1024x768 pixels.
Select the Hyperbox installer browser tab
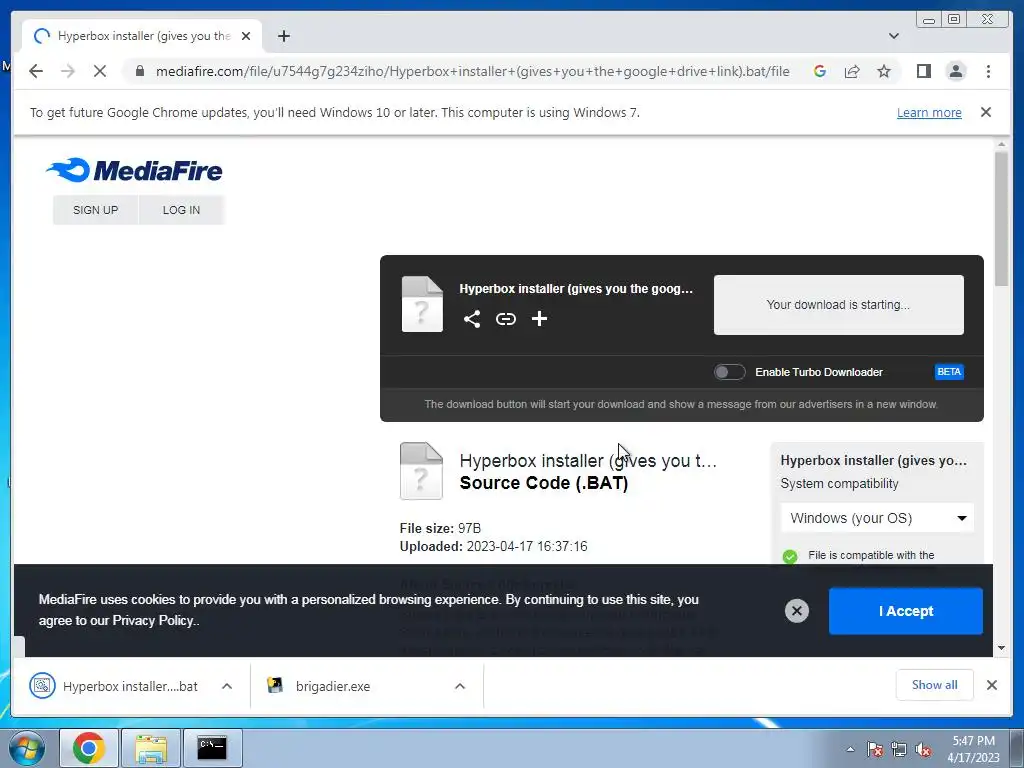tap(142, 36)
